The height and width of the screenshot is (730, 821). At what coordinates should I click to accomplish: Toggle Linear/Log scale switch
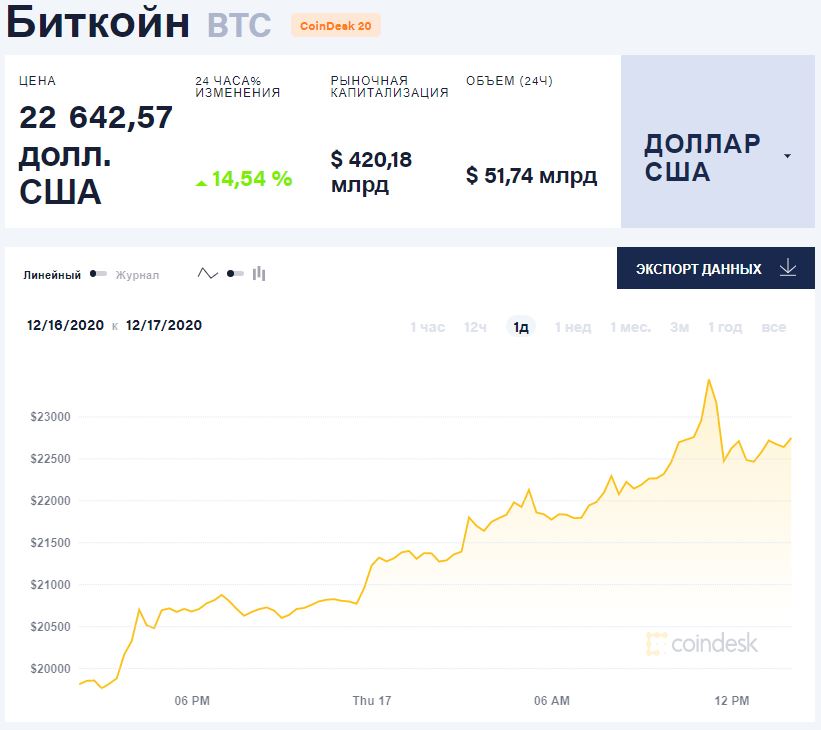[98, 274]
